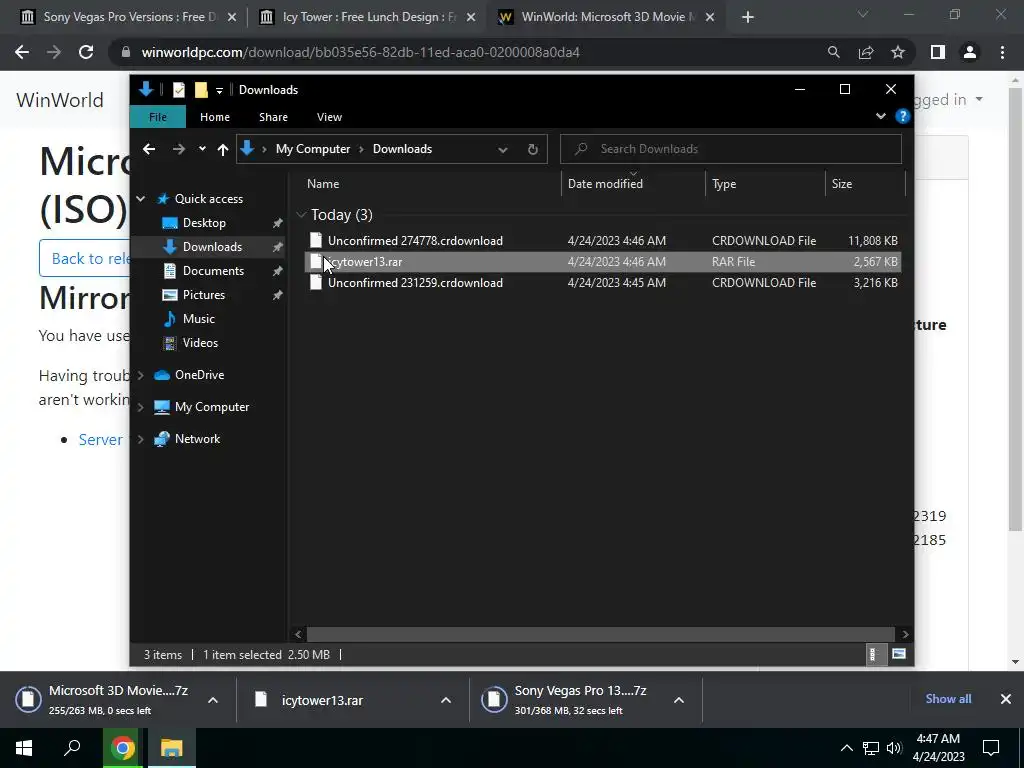1024x768 pixels.
Task: Open the View ribbon tab
Action: [x=329, y=117]
